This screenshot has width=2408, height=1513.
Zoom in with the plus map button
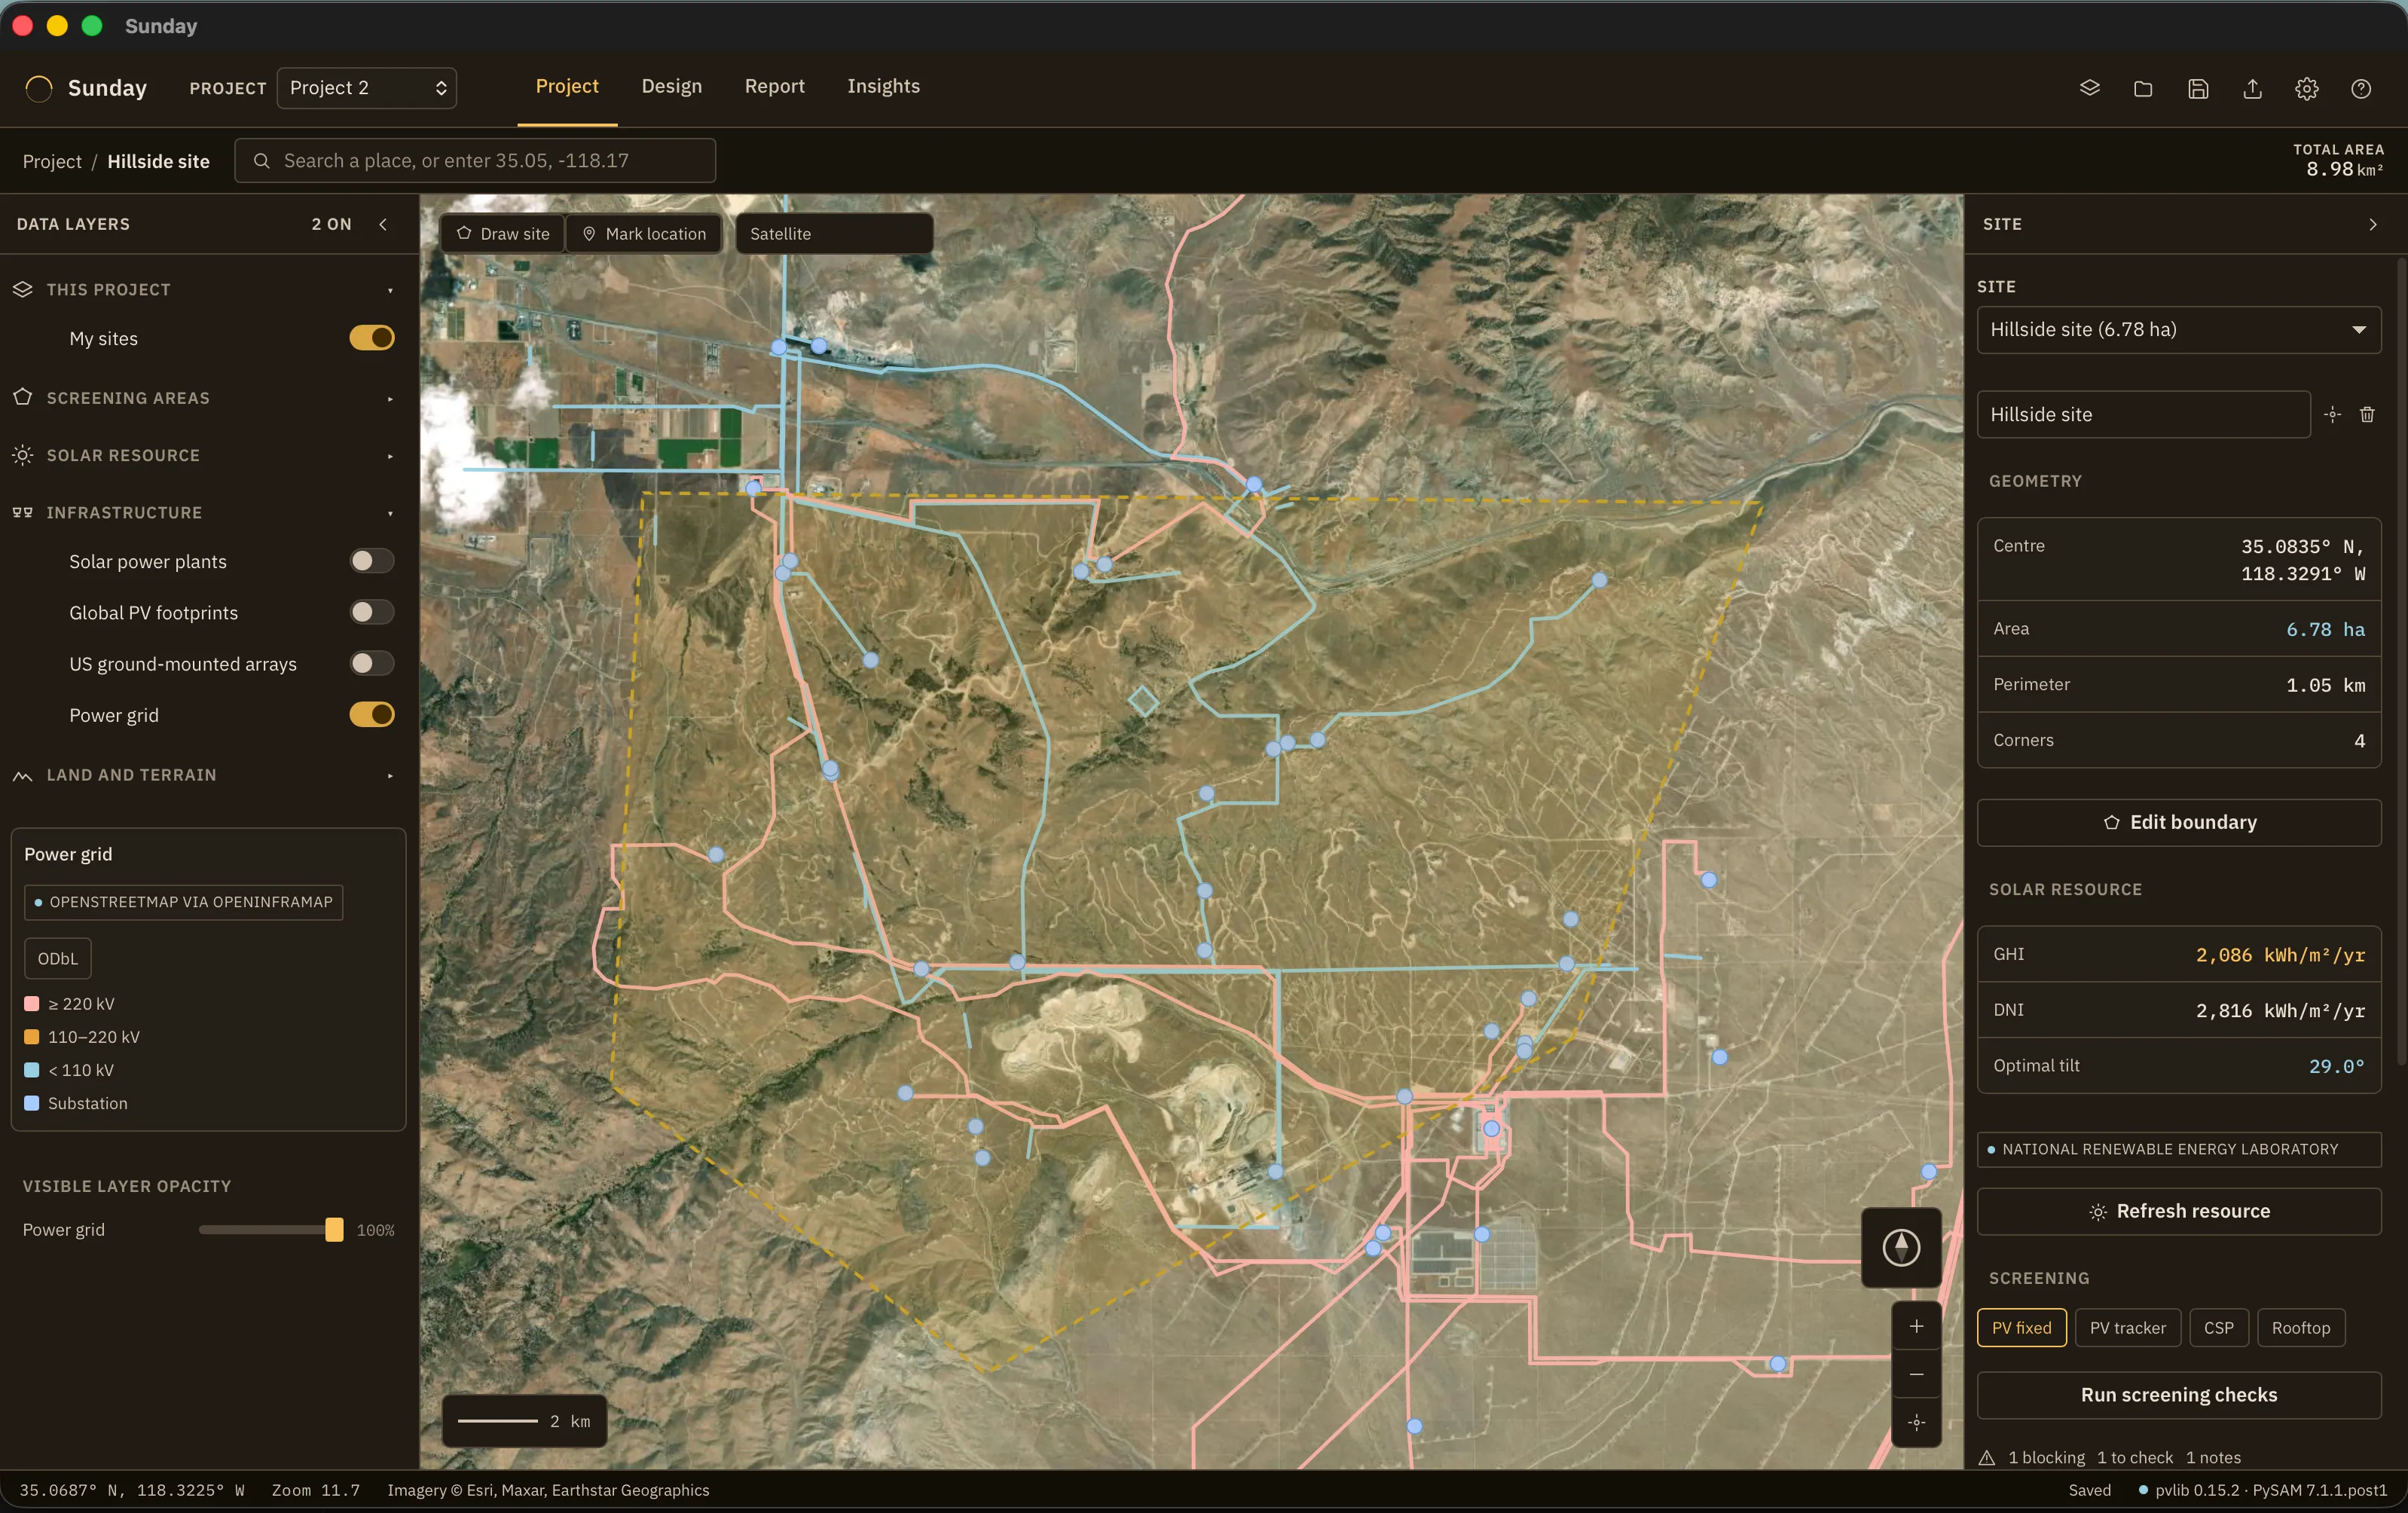[1916, 1326]
